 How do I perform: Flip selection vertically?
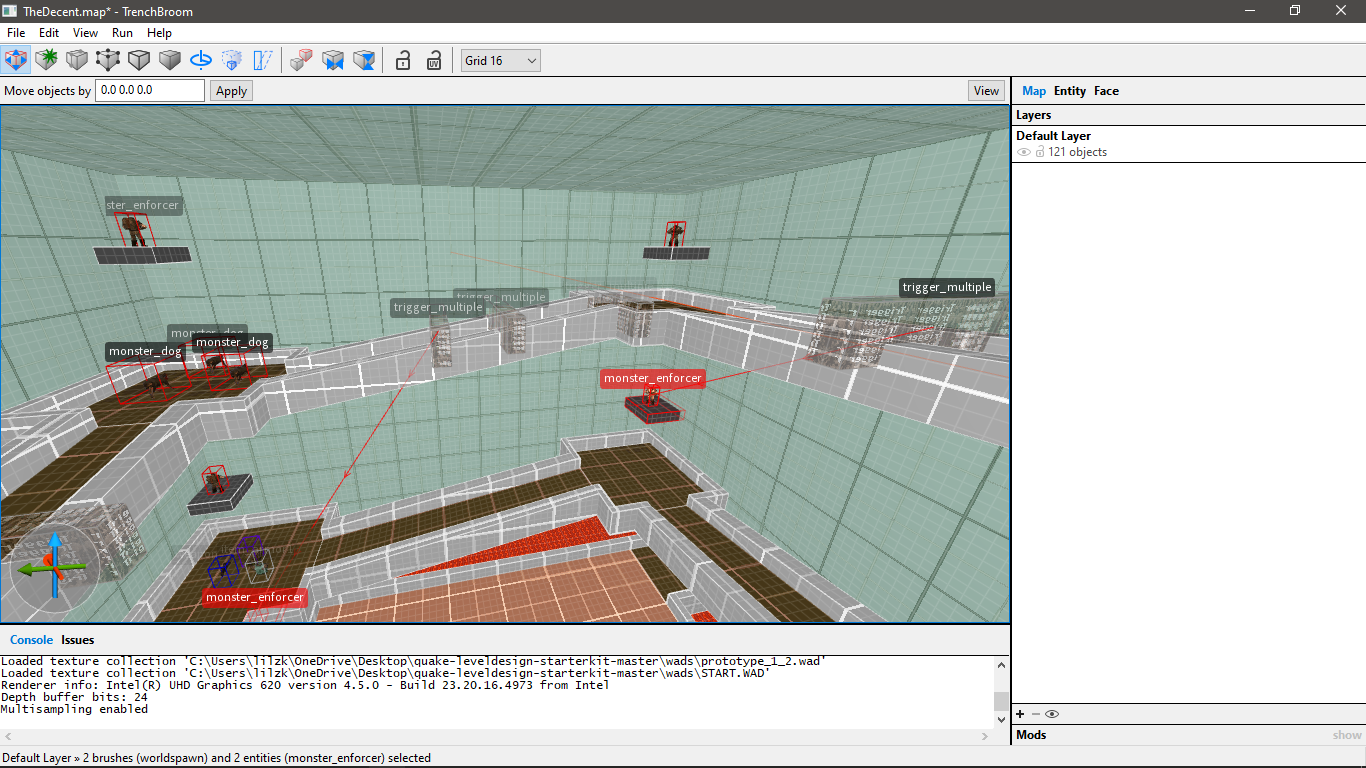tap(364, 60)
